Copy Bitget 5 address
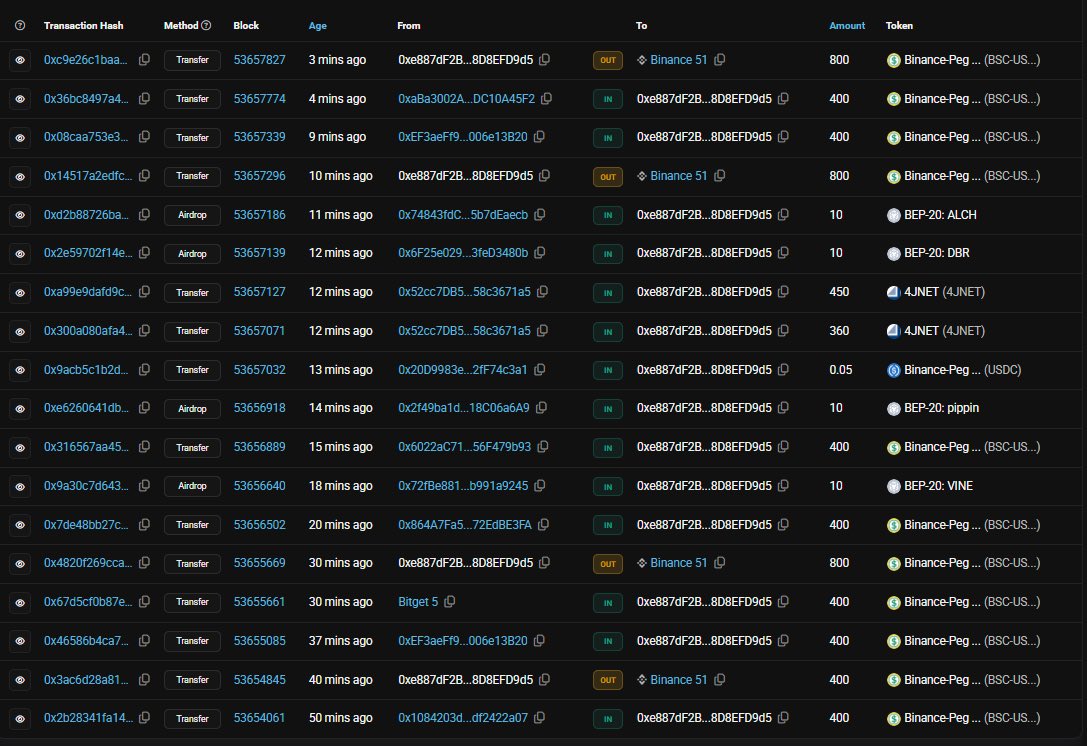Viewport: 1087px width, 746px height. click(449, 602)
